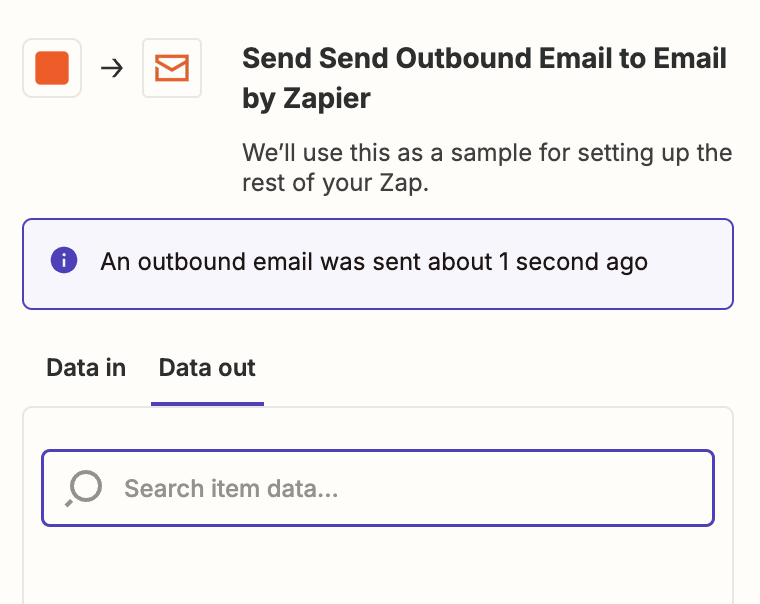Click the arrow between the app icons
This screenshot has height=604, width=760.
[112, 69]
